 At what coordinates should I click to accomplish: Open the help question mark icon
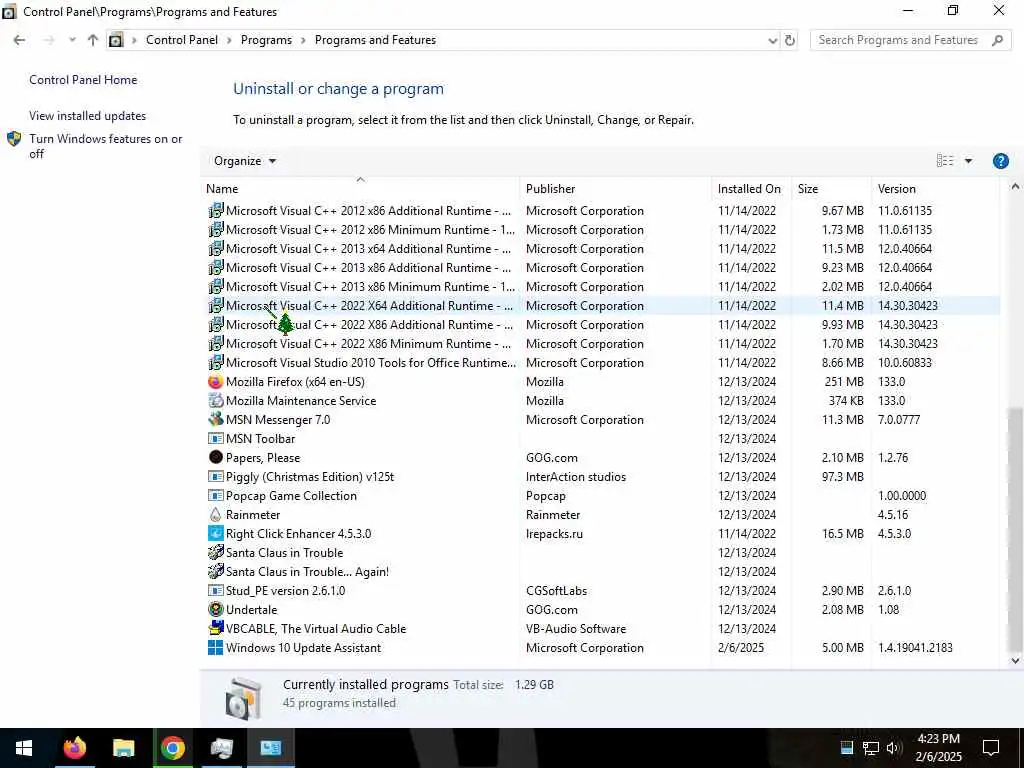tap(1000, 161)
